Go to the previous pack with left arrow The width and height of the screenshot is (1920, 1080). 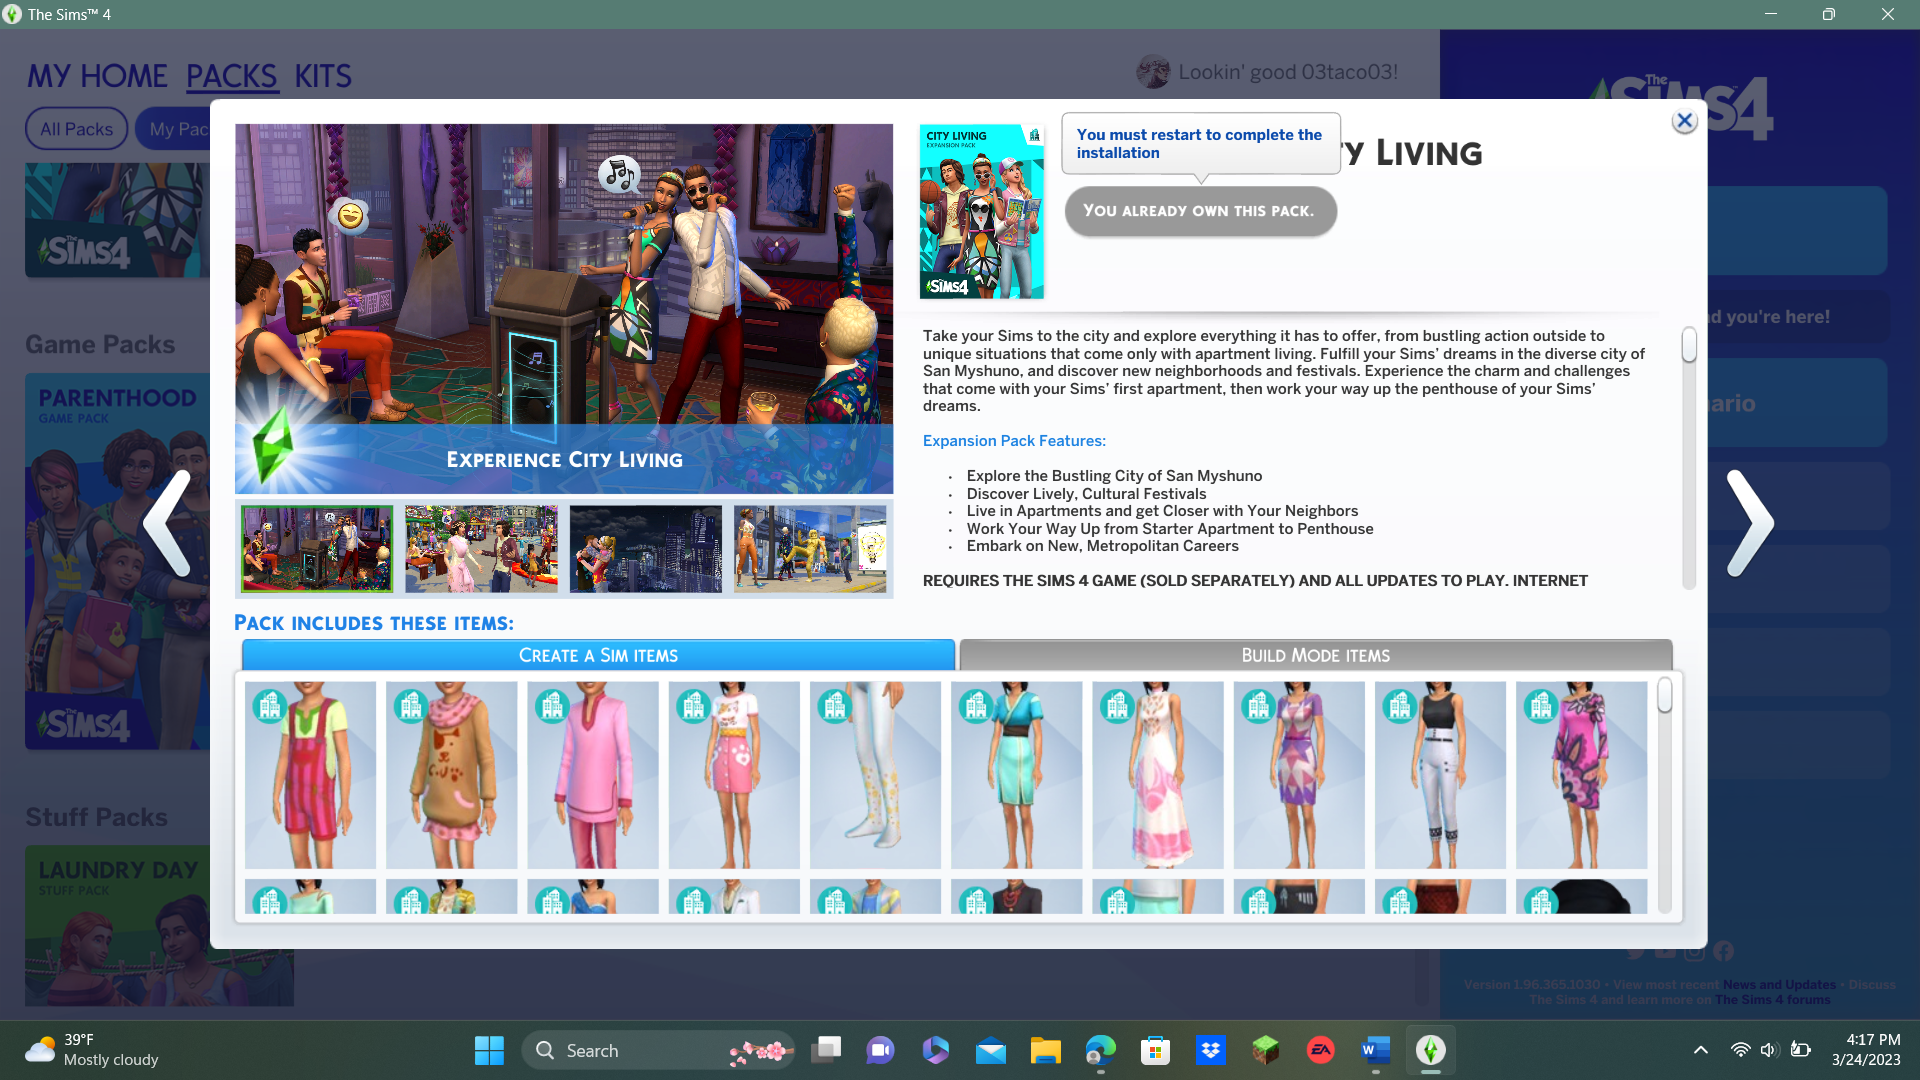click(x=168, y=523)
